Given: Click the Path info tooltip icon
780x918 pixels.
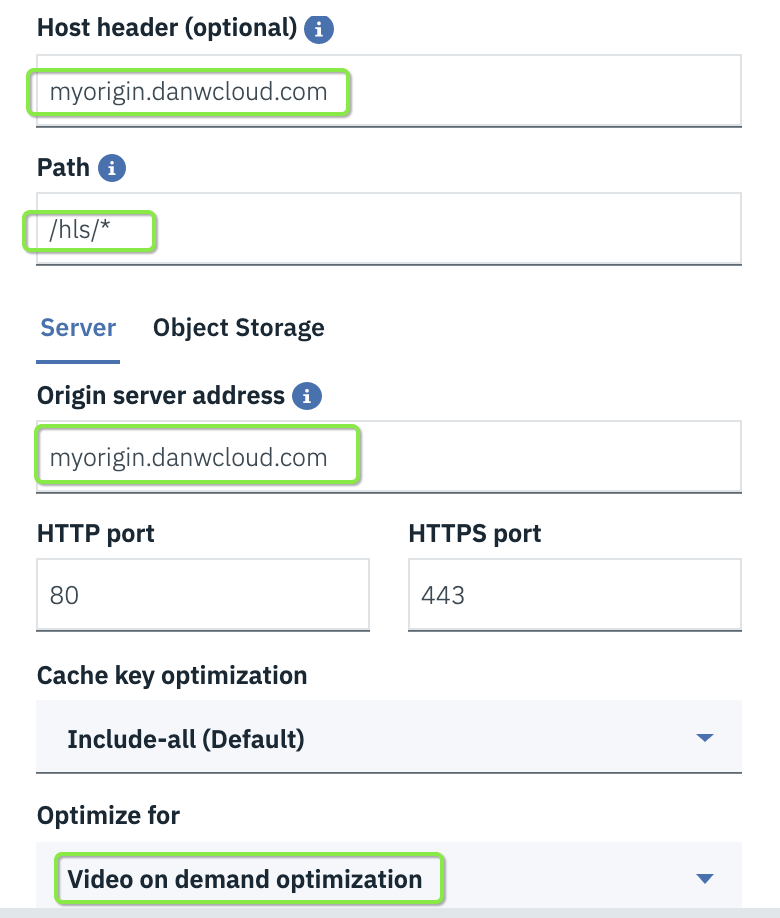Looking at the screenshot, I should pyautogui.click(x=110, y=167).
